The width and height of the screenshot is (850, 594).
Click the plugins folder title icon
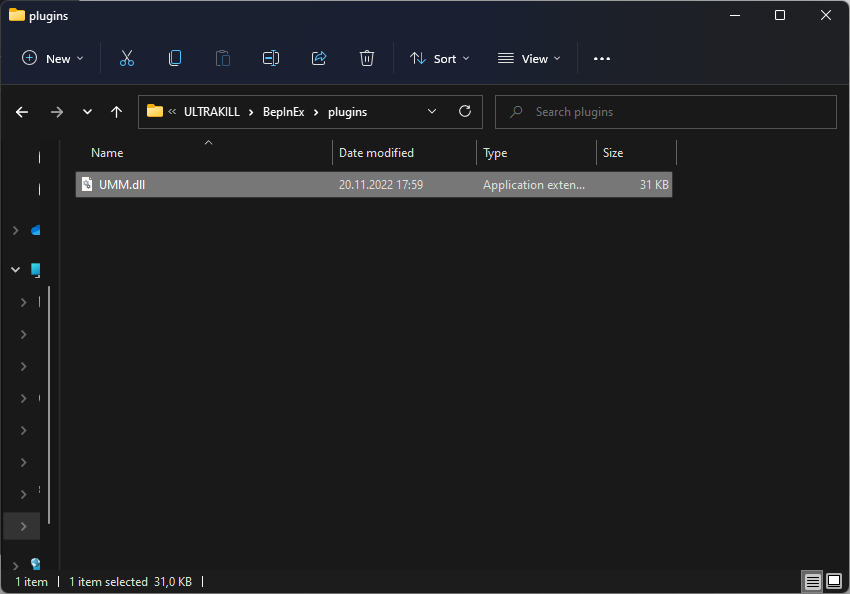[17, 15]
